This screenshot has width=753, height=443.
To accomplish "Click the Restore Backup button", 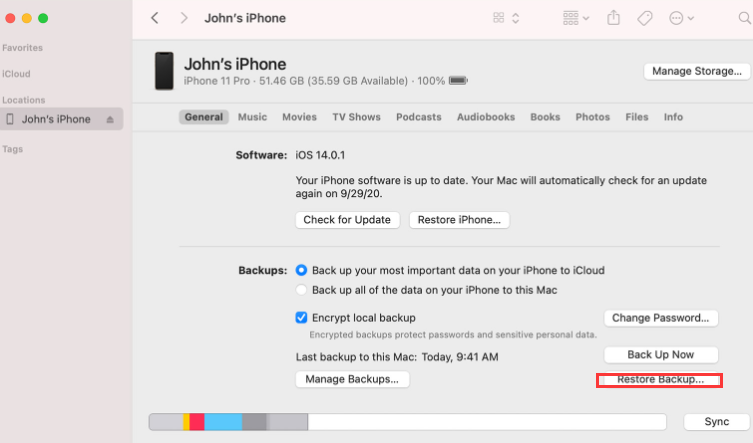I will pos(660,380).
